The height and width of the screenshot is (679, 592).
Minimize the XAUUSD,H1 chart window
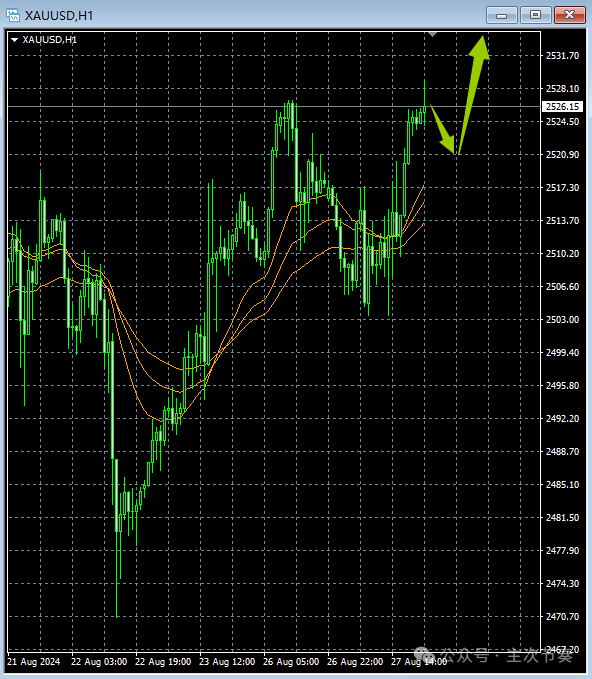(501, 15)
